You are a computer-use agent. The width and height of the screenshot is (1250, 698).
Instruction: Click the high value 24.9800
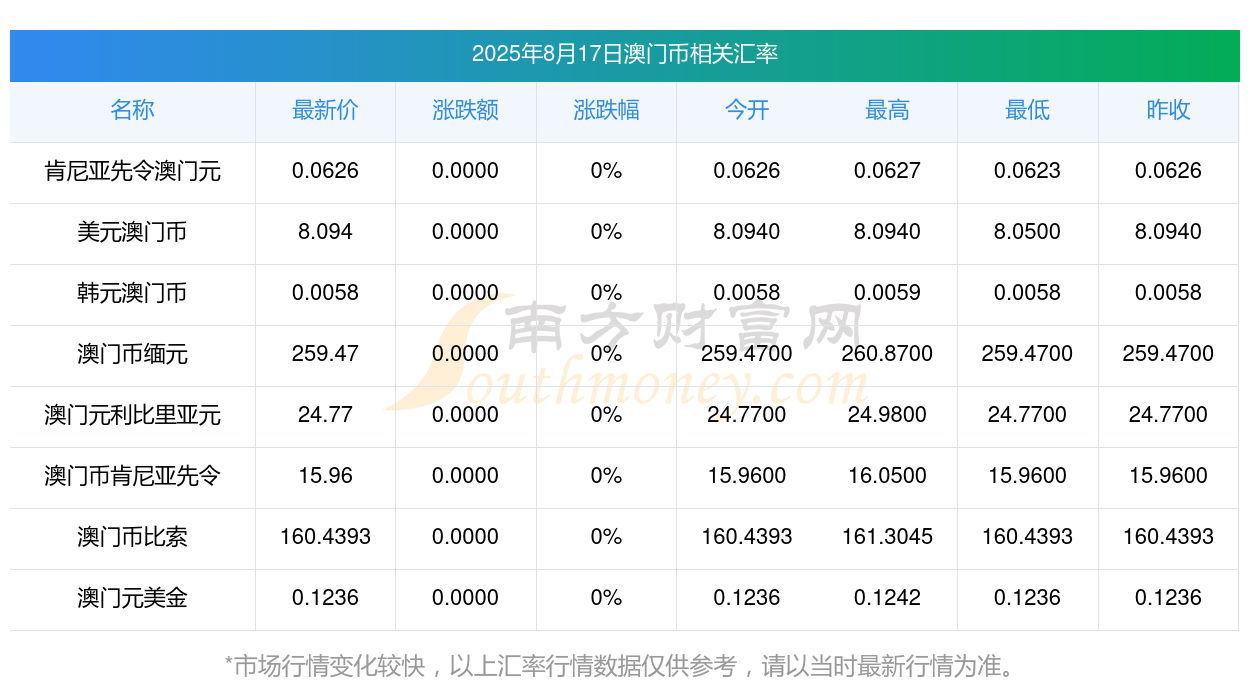pos(887,415)
